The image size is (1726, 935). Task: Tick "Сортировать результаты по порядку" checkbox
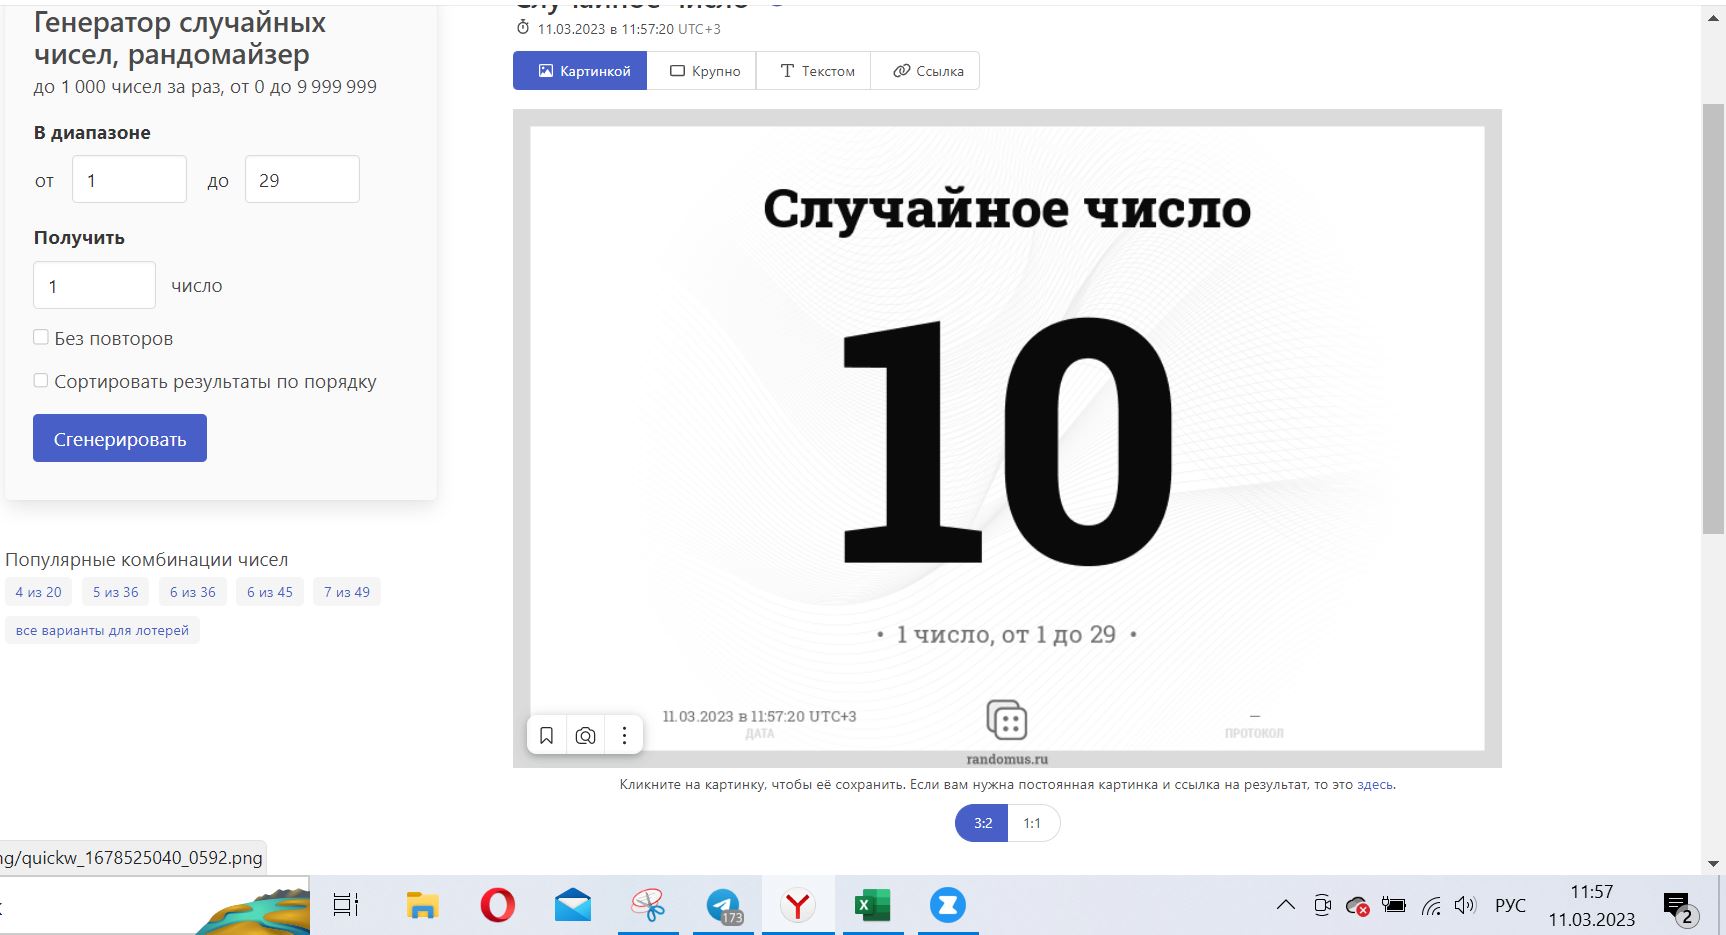pos(41,380)
